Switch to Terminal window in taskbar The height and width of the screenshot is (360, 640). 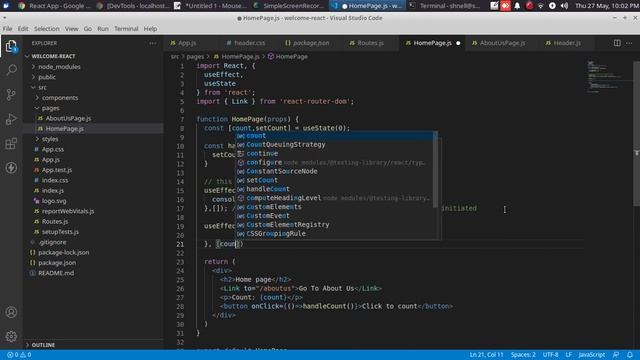pos(445,6)
